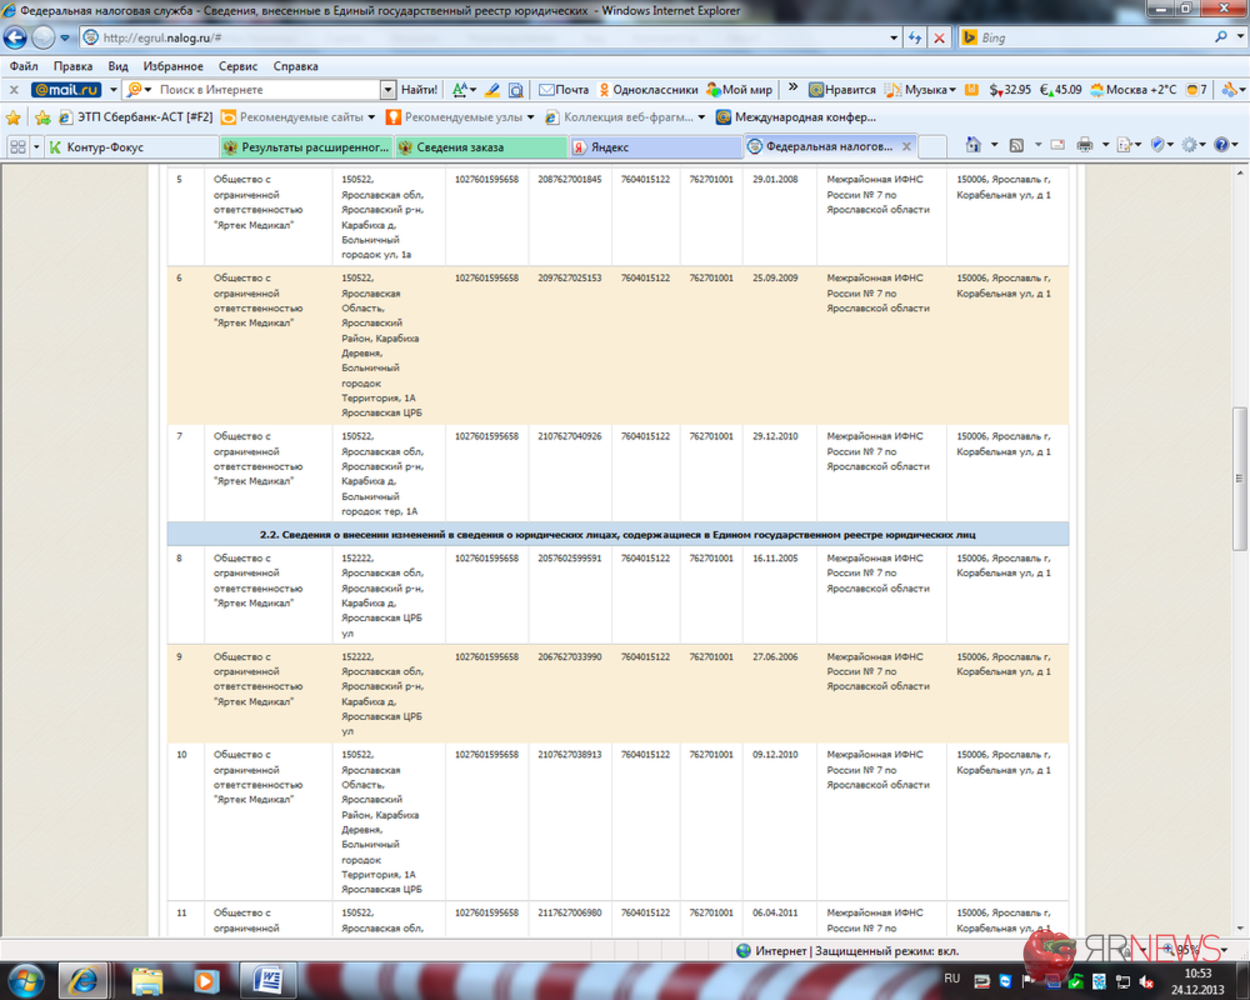The width and height of the screenshot is (1250, 1000).
Task: Click the scrollbar down arrow
Action: pos(1240,928)
